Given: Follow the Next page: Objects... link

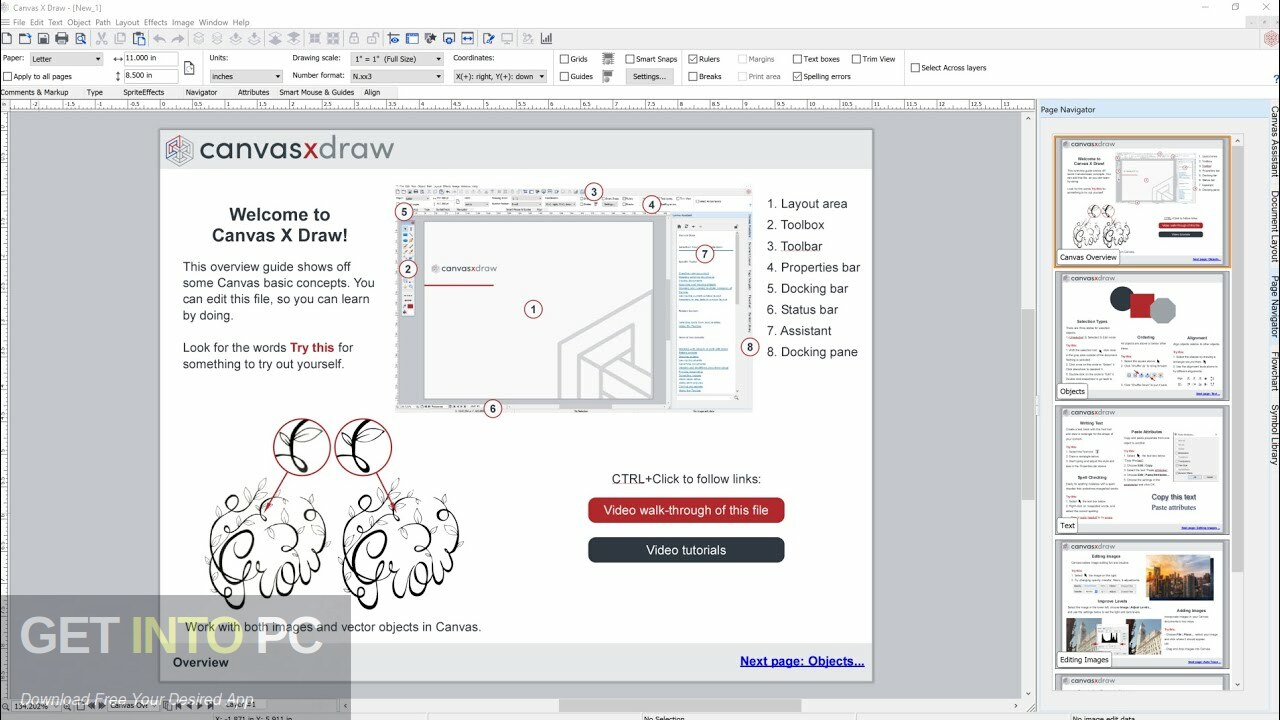Looking at the screenshot, I should pos(802,661).
